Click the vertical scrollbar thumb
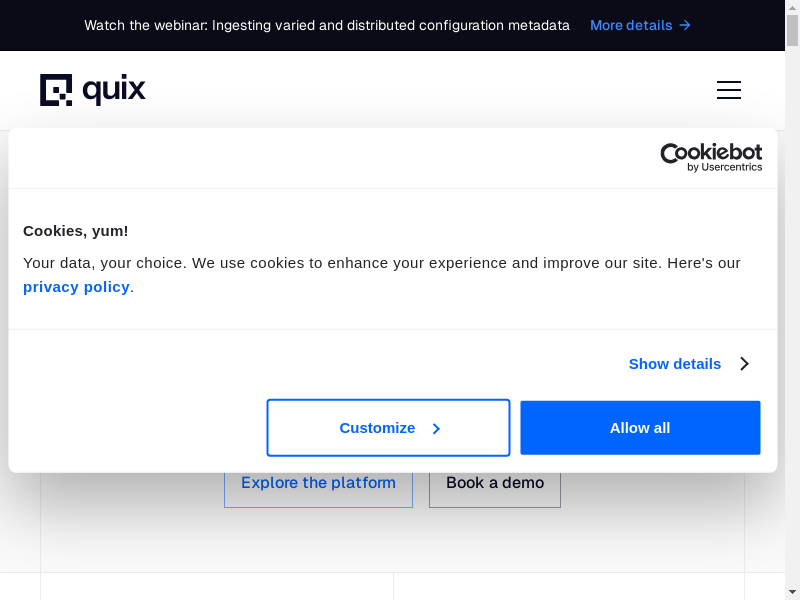Image resolution: width=800 pixels, height=600 pixels. pos(793,30)
